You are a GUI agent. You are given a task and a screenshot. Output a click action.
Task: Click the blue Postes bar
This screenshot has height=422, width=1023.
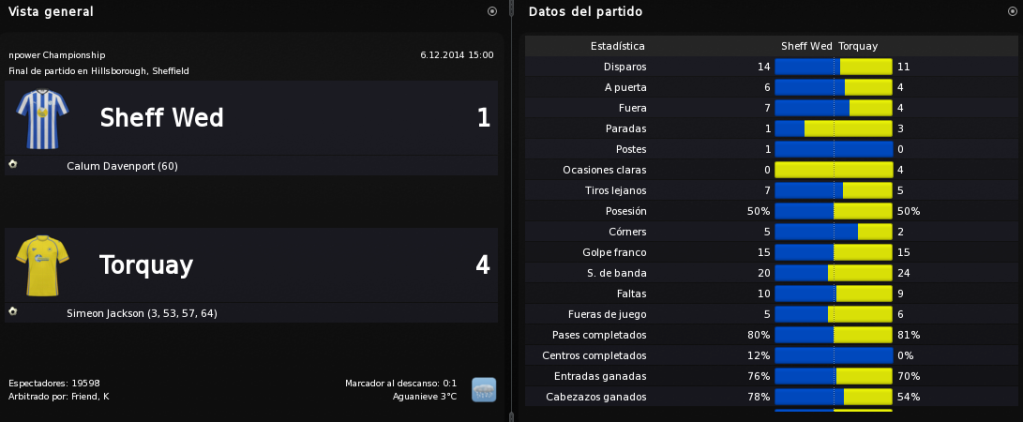tap(833, 149)
